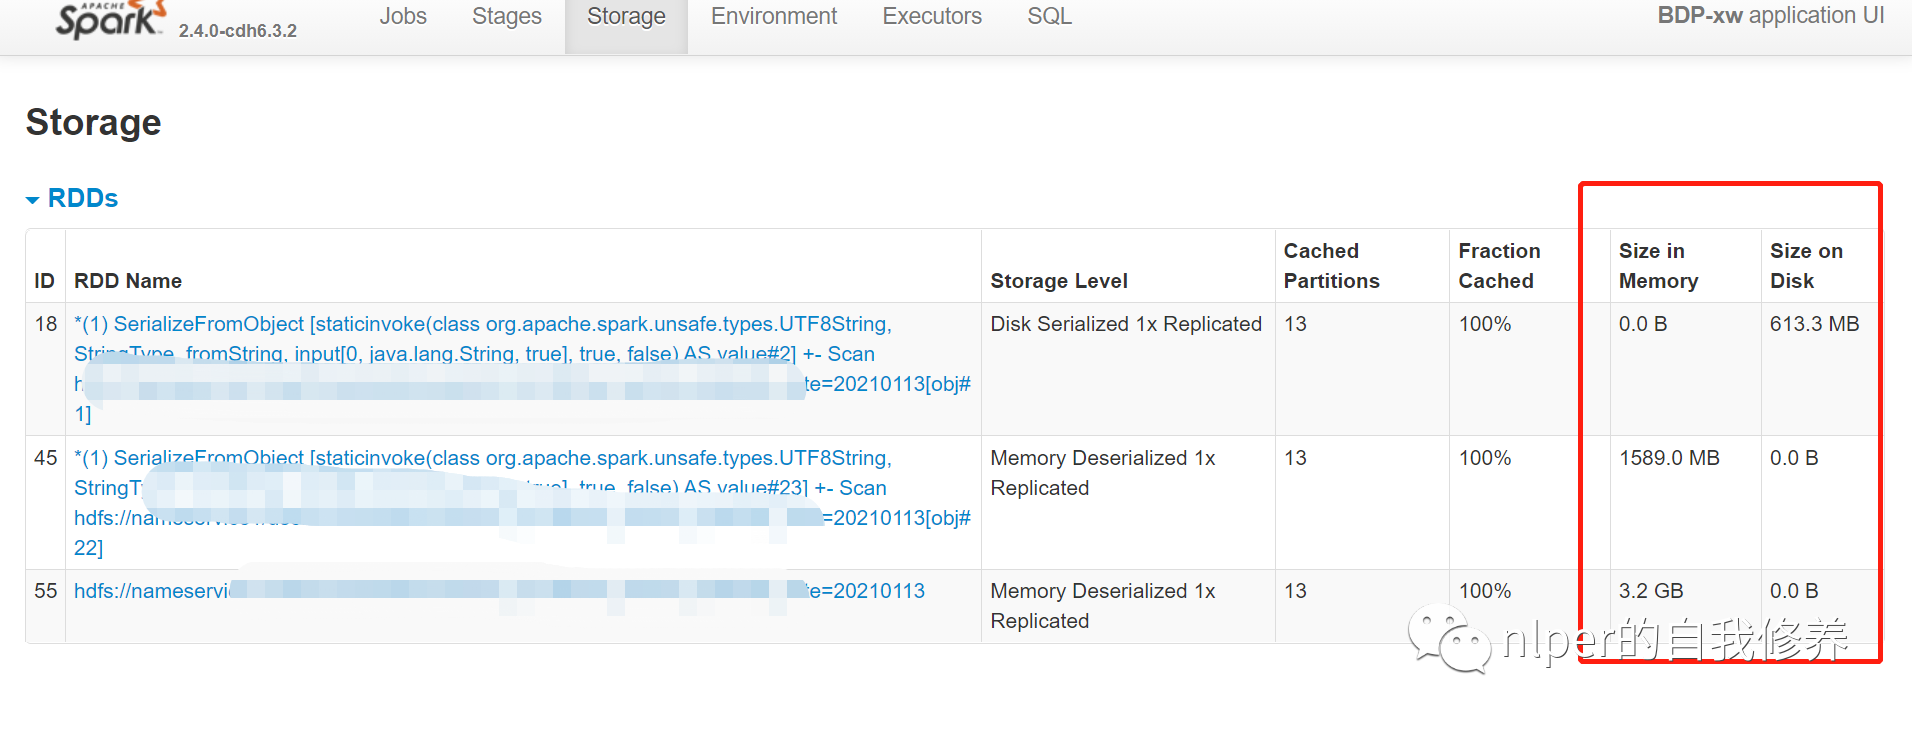Screen dimensions: 1912x730
Task: Open RDD 55 hdfs nameservice link
Action: coord(151,591)
